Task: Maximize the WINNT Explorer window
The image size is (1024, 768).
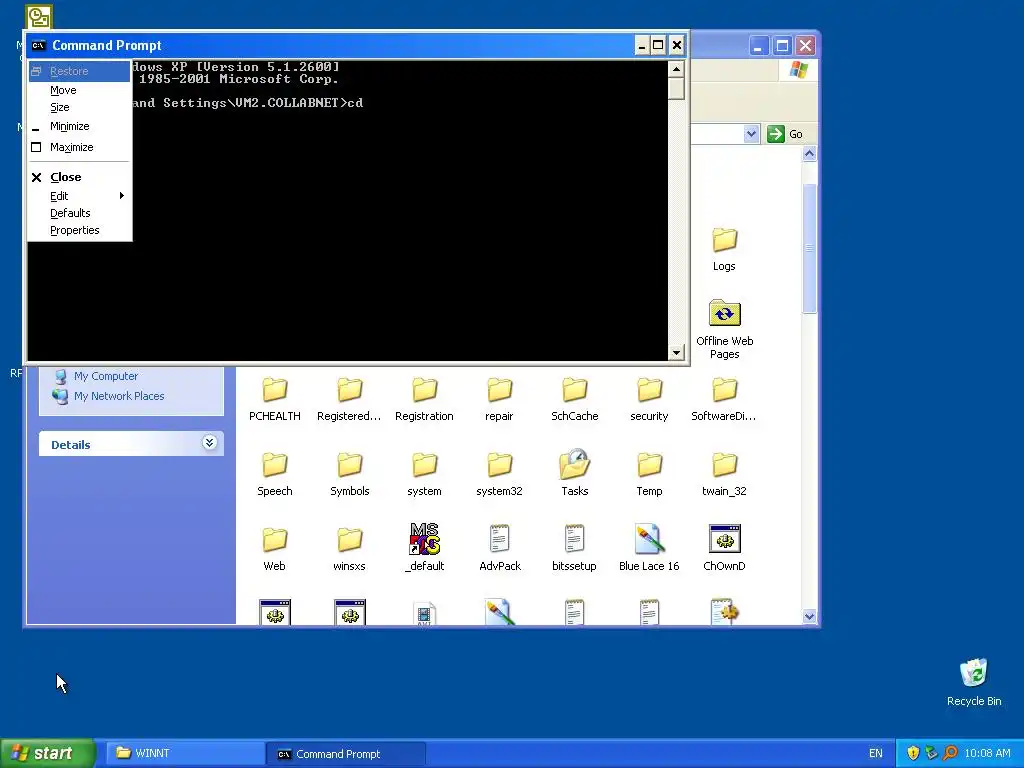Action: [x=782, y=46]
